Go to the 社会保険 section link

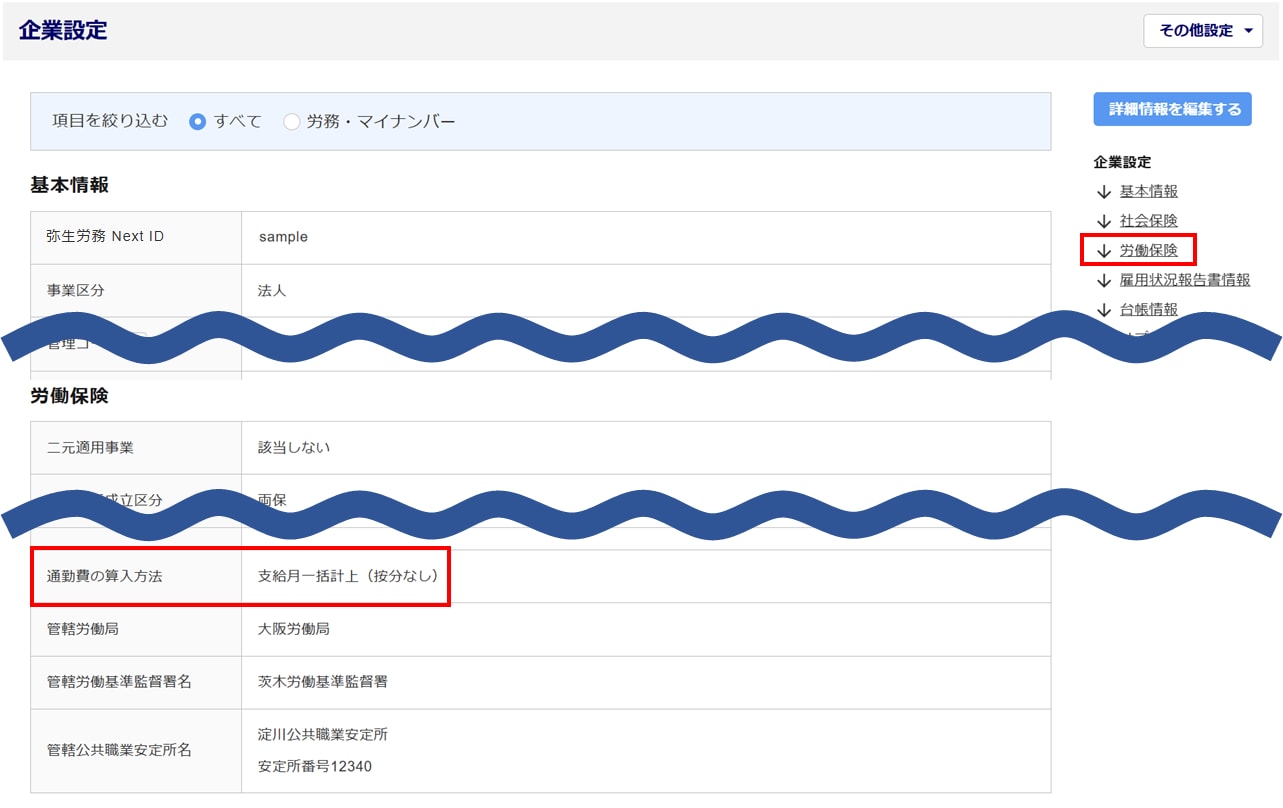[1148, 221]
